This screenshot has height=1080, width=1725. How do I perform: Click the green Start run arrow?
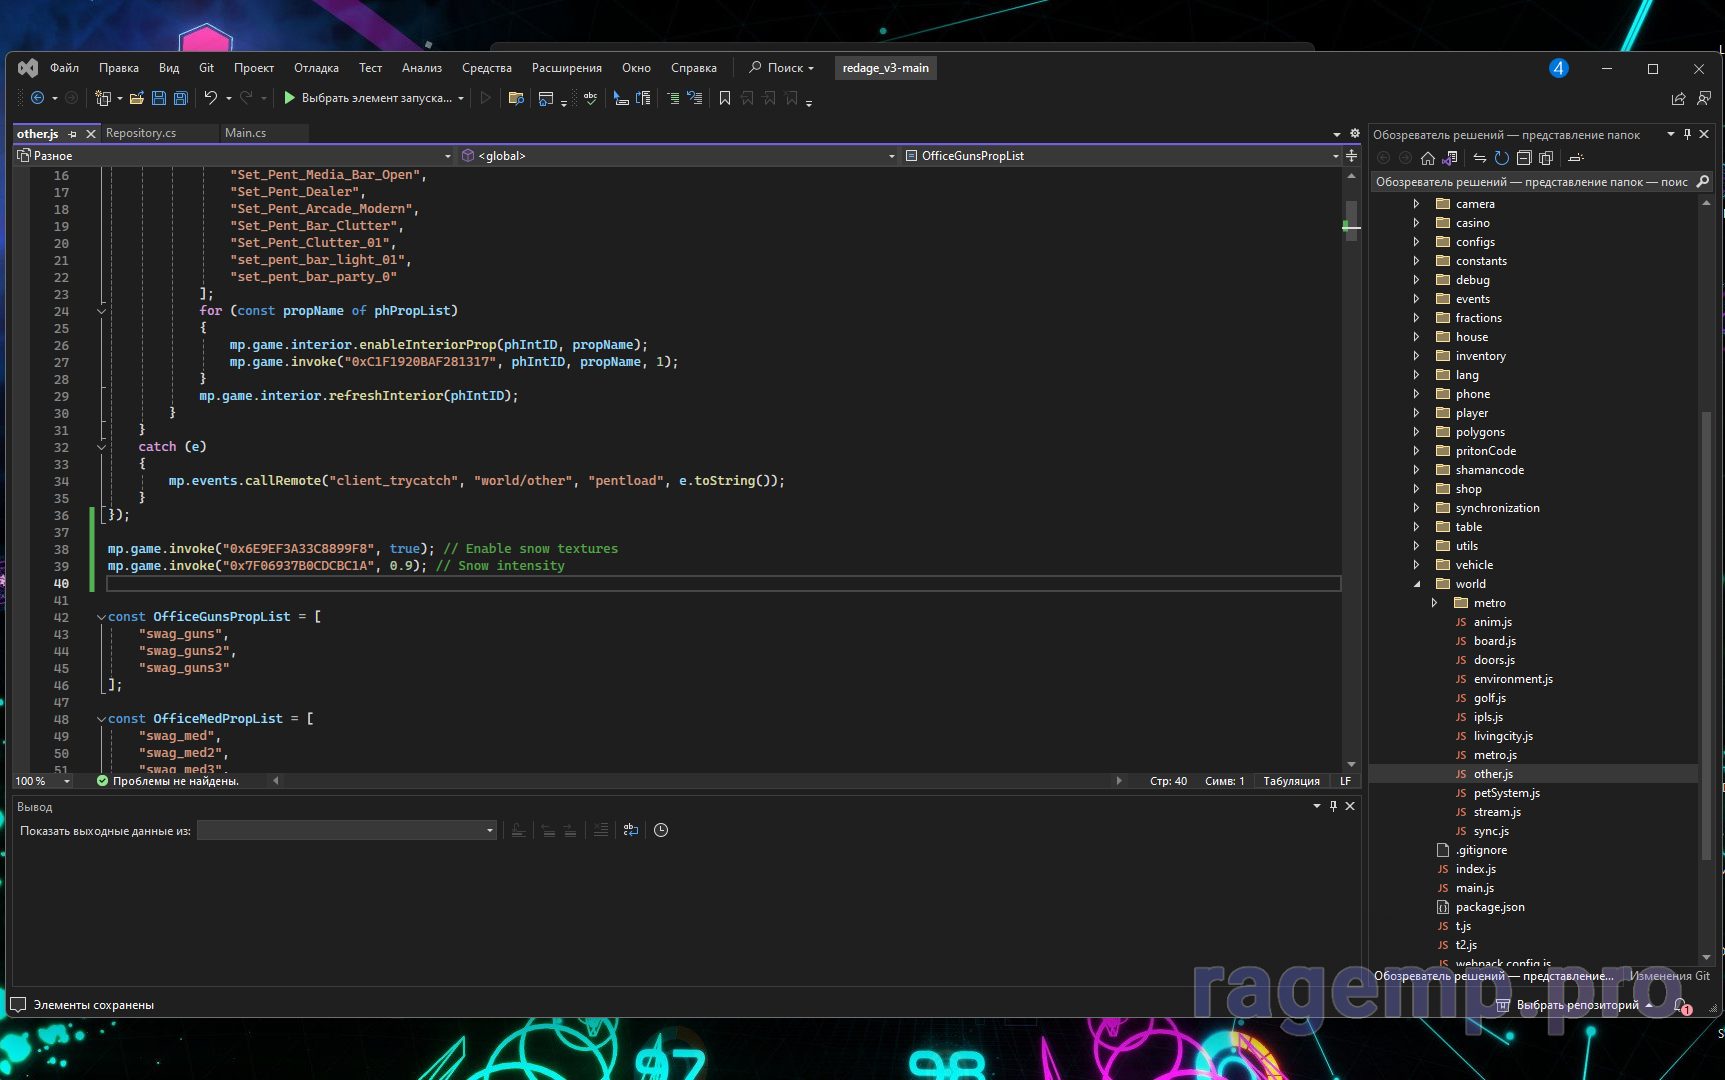pos(289,98)
